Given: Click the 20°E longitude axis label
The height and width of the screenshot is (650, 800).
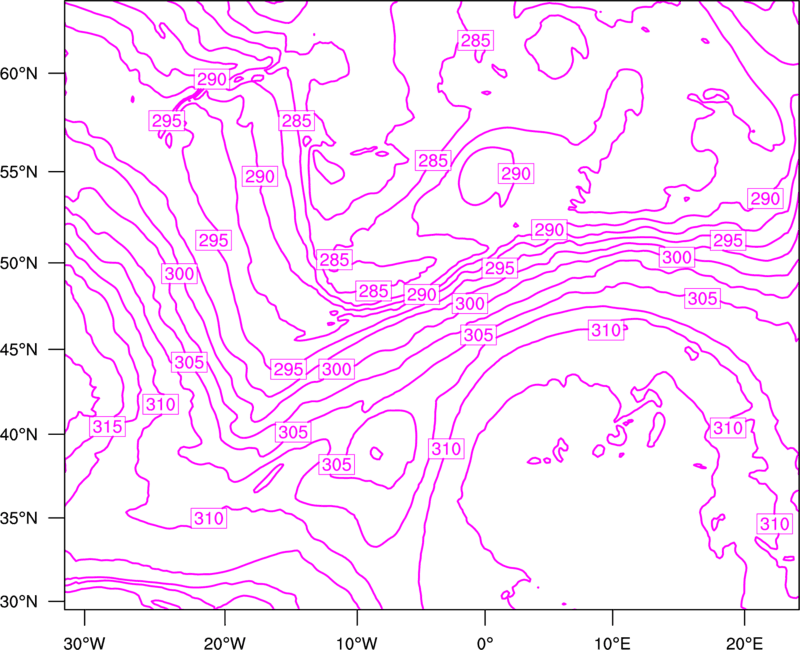Looking at the screenshot, I should coord(744,643).
